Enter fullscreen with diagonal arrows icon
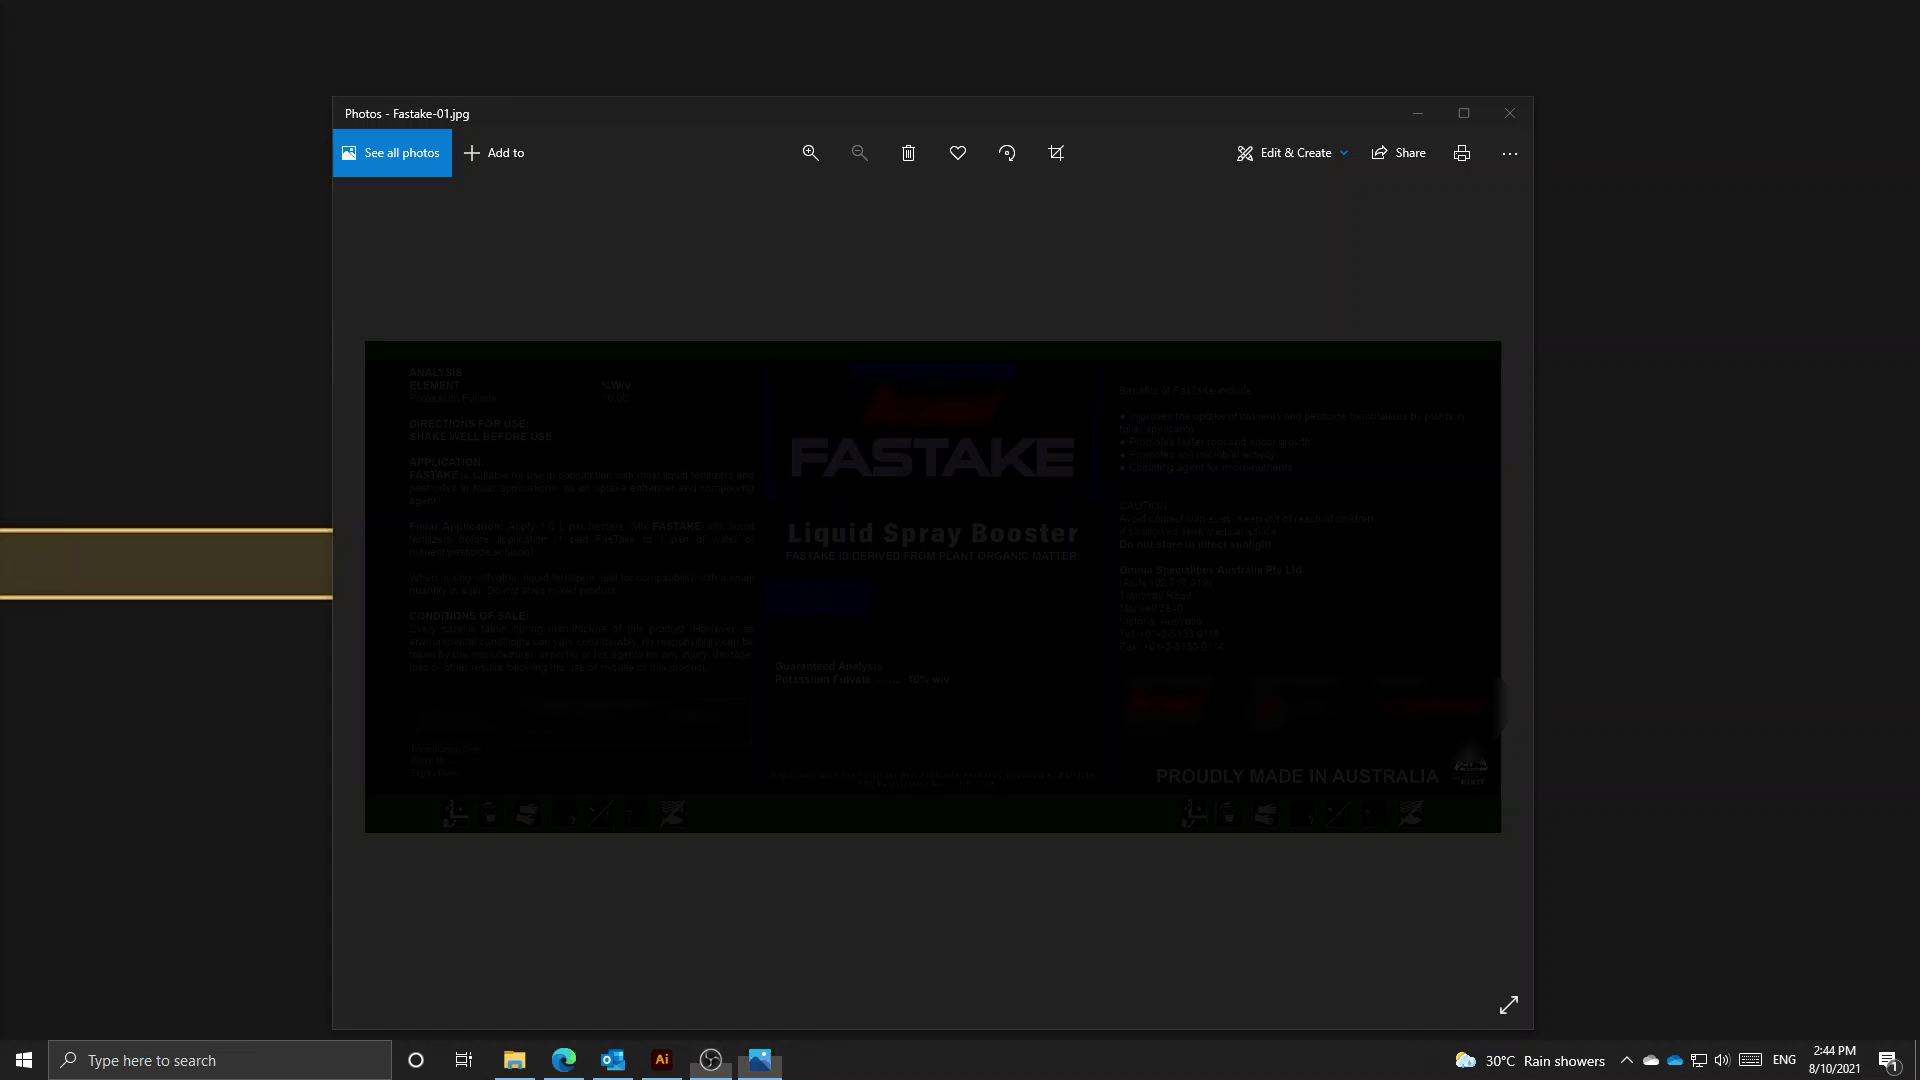 1508,1005
